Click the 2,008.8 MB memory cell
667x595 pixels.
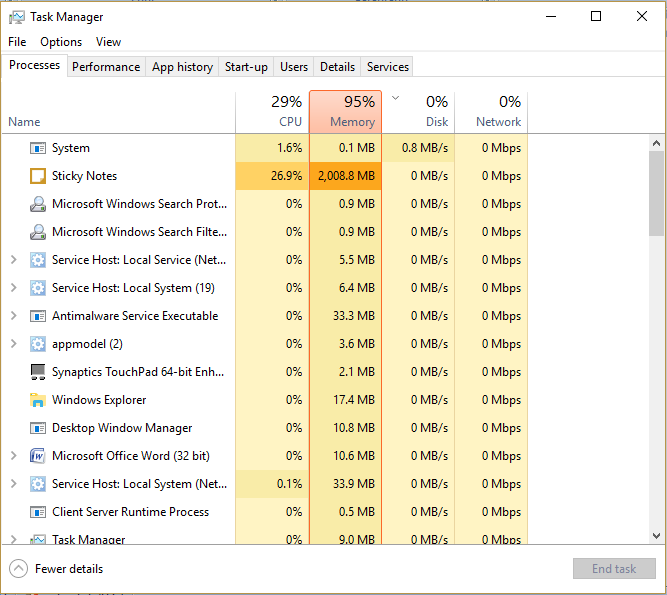(x=345, y=176)
